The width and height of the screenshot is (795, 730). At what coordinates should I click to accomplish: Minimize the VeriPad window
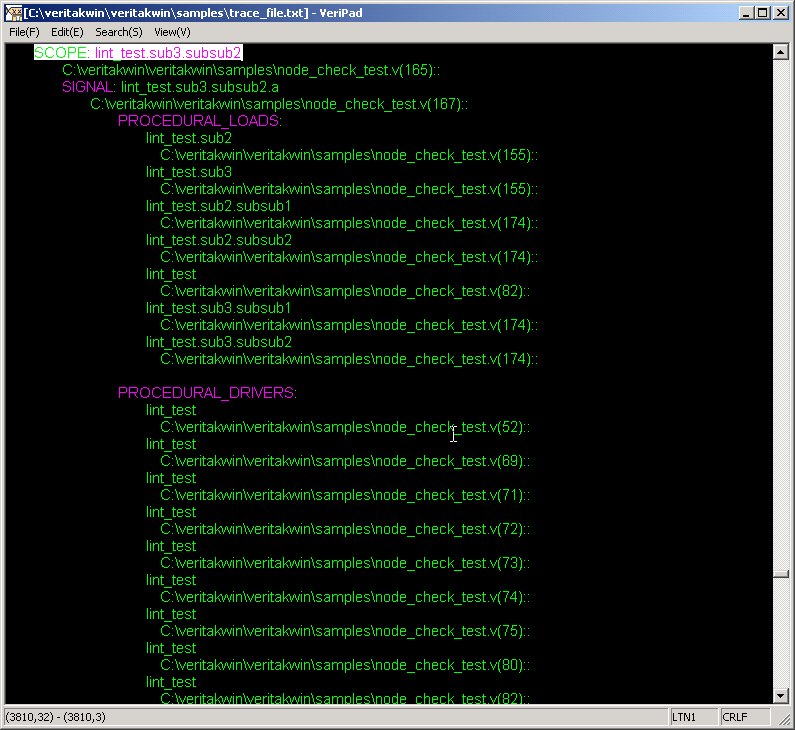(x=745, y=13)
